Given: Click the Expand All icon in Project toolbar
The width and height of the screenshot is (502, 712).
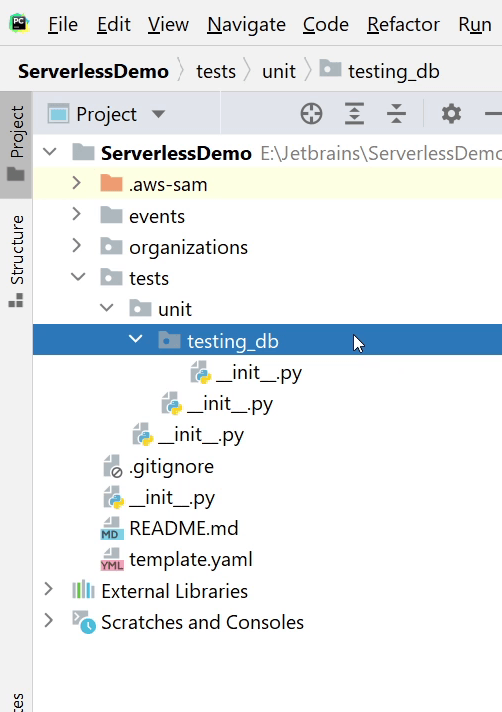Looking at the screenshot, I should [x=354, y=114].
